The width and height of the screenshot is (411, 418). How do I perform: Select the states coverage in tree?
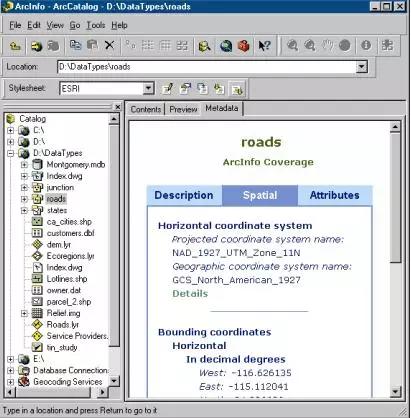point(57,211)
